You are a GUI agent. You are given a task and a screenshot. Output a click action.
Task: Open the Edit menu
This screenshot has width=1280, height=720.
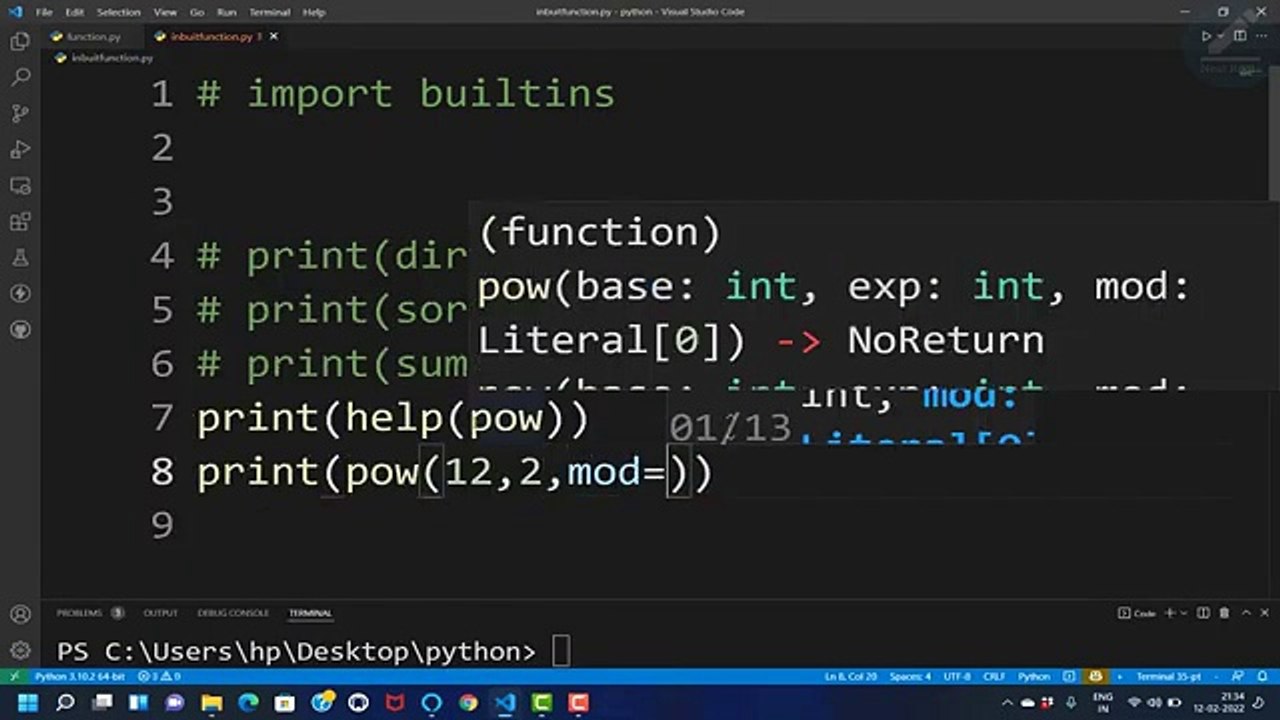click(x=74, y=12)
